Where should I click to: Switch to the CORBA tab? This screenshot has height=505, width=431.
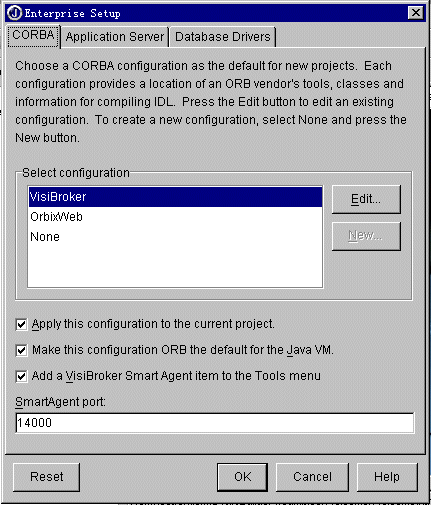coord(33,36)
